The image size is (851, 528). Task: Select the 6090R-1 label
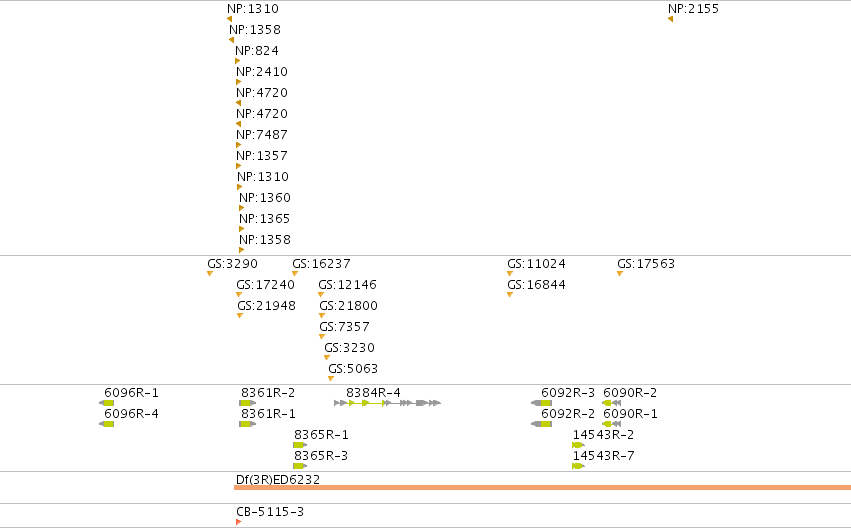[x=630, y=414]
